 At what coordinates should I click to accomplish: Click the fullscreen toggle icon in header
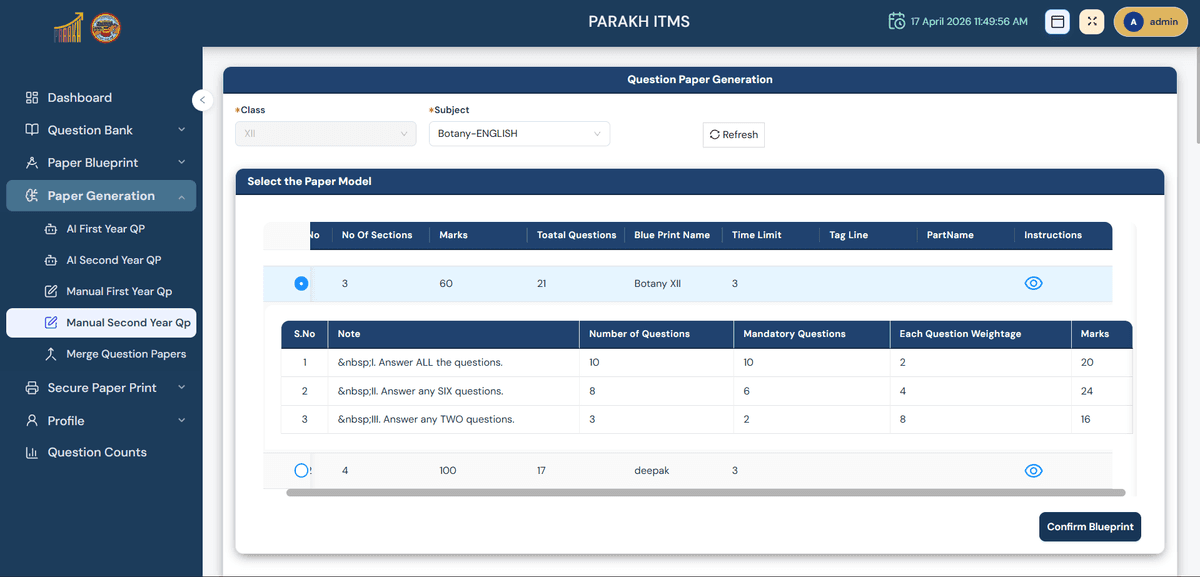(1091, 22)
